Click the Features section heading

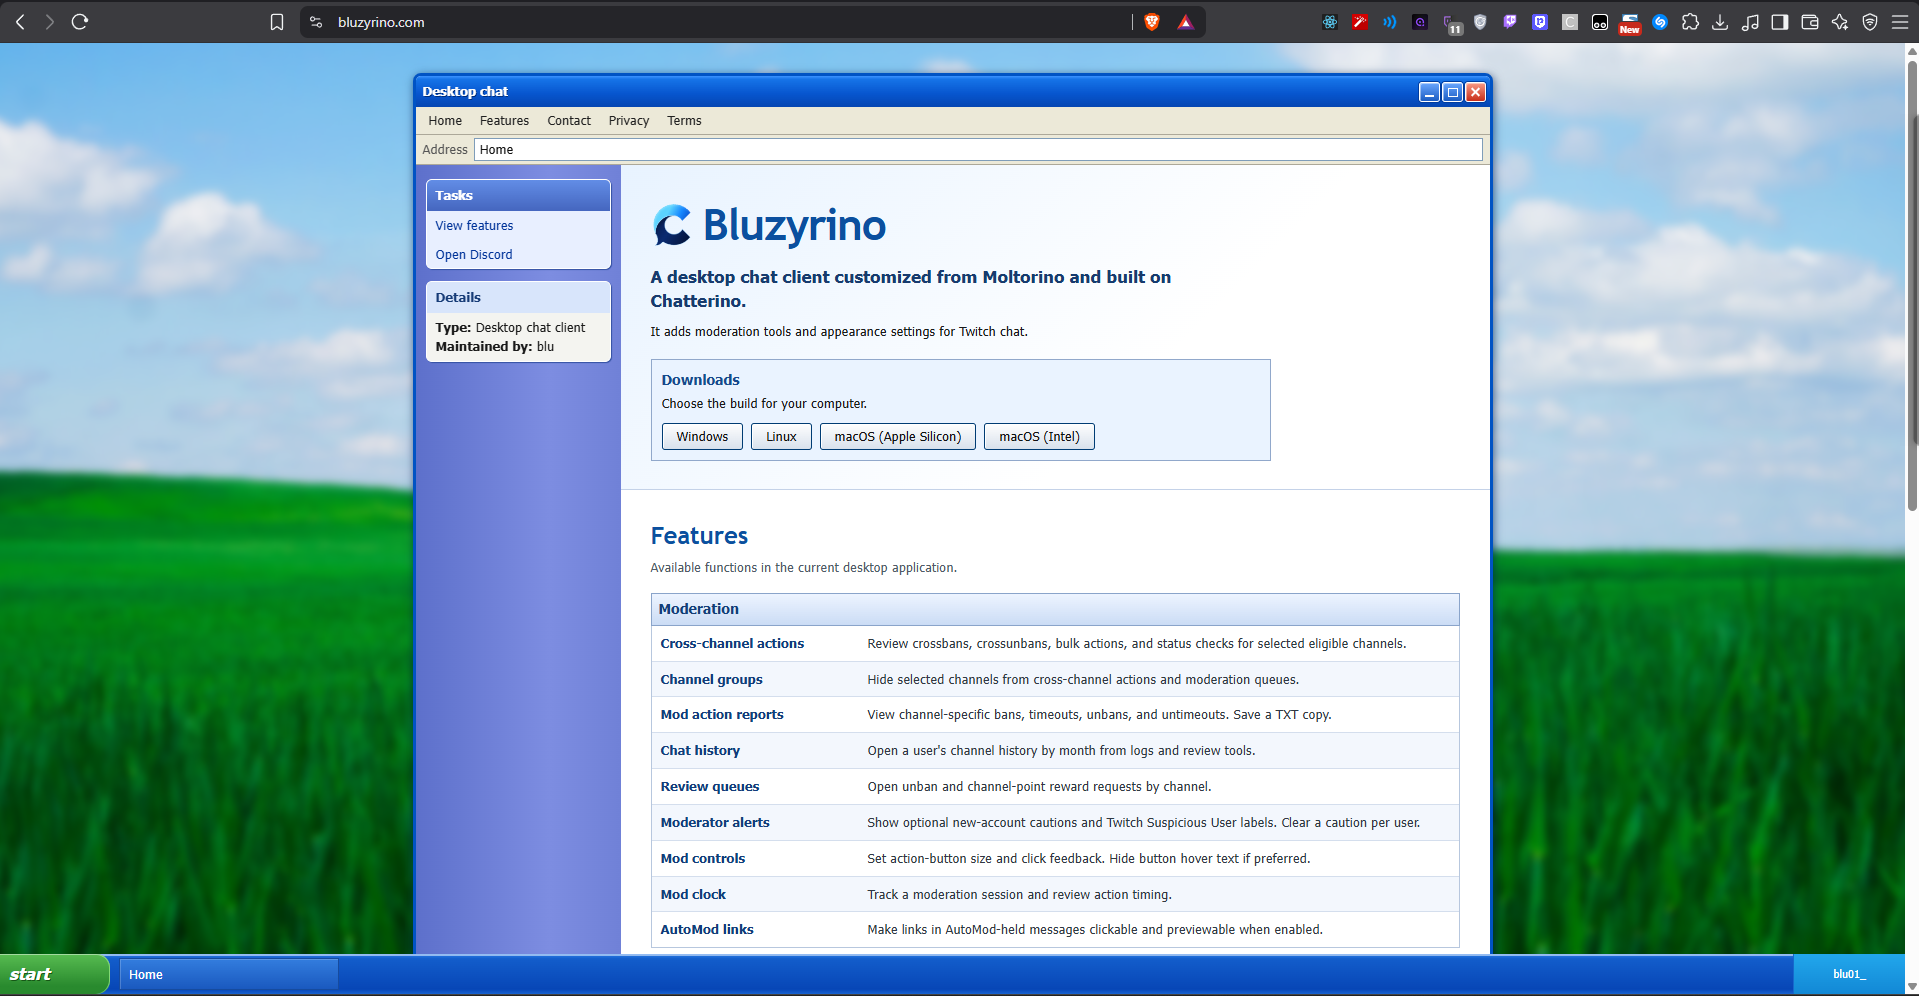coord(699,536)
